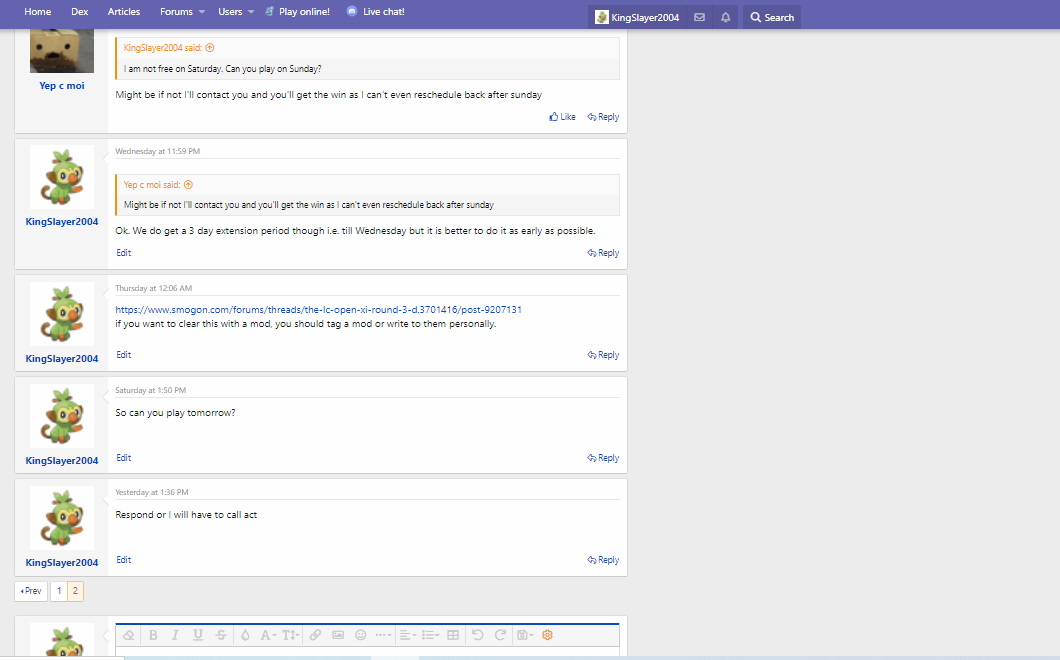Reply to the Wednesday 11:59 PM post
This screenshot has height=660, width=1060.
tap(603, 253)
